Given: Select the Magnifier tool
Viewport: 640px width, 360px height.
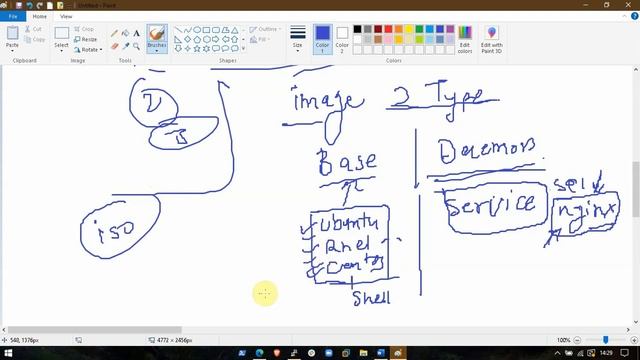Looking at the screenshot, I should [136, 46].
